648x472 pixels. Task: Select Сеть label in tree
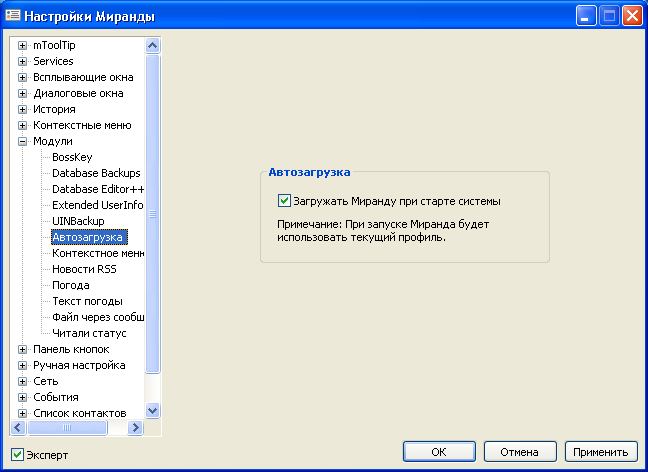[45, 382]
